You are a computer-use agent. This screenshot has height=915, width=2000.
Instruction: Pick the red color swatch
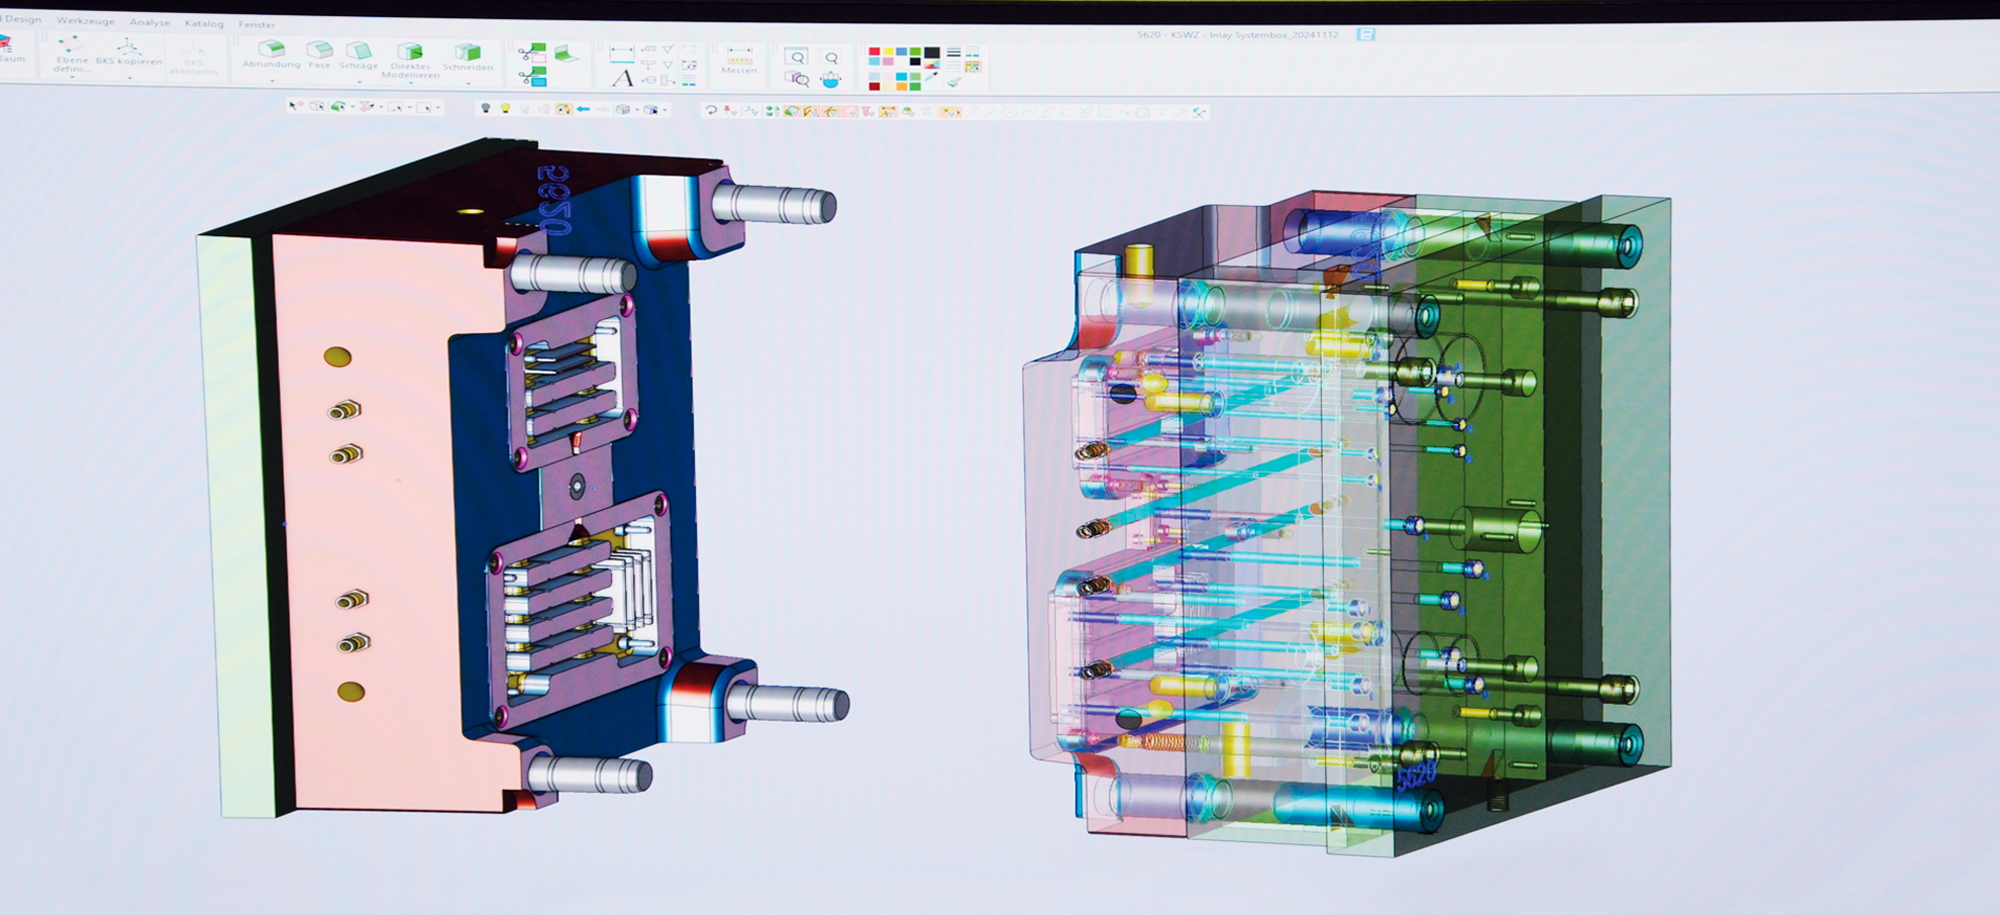pos(874,52)
